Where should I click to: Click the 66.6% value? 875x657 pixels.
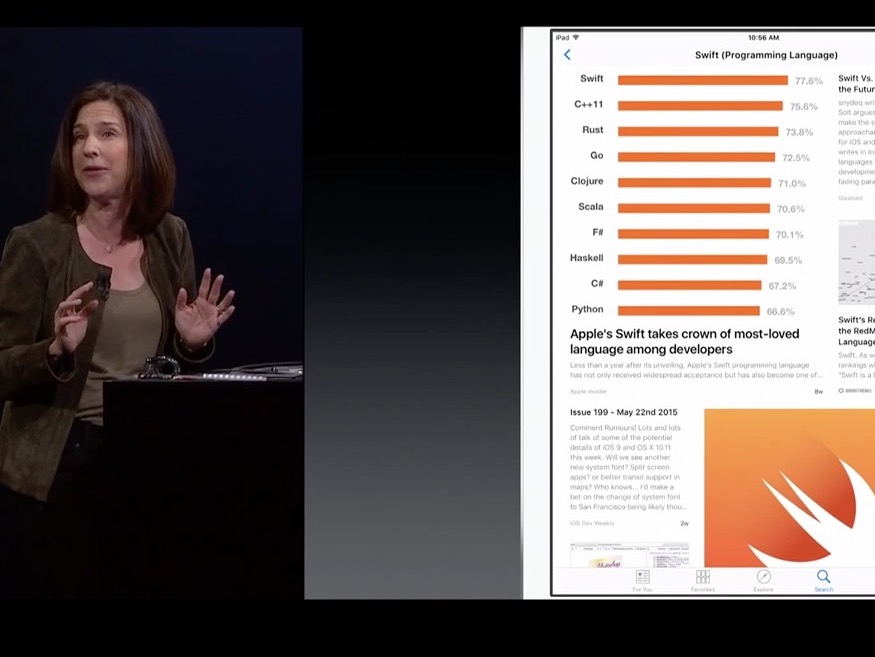click(x=780, y=311)
